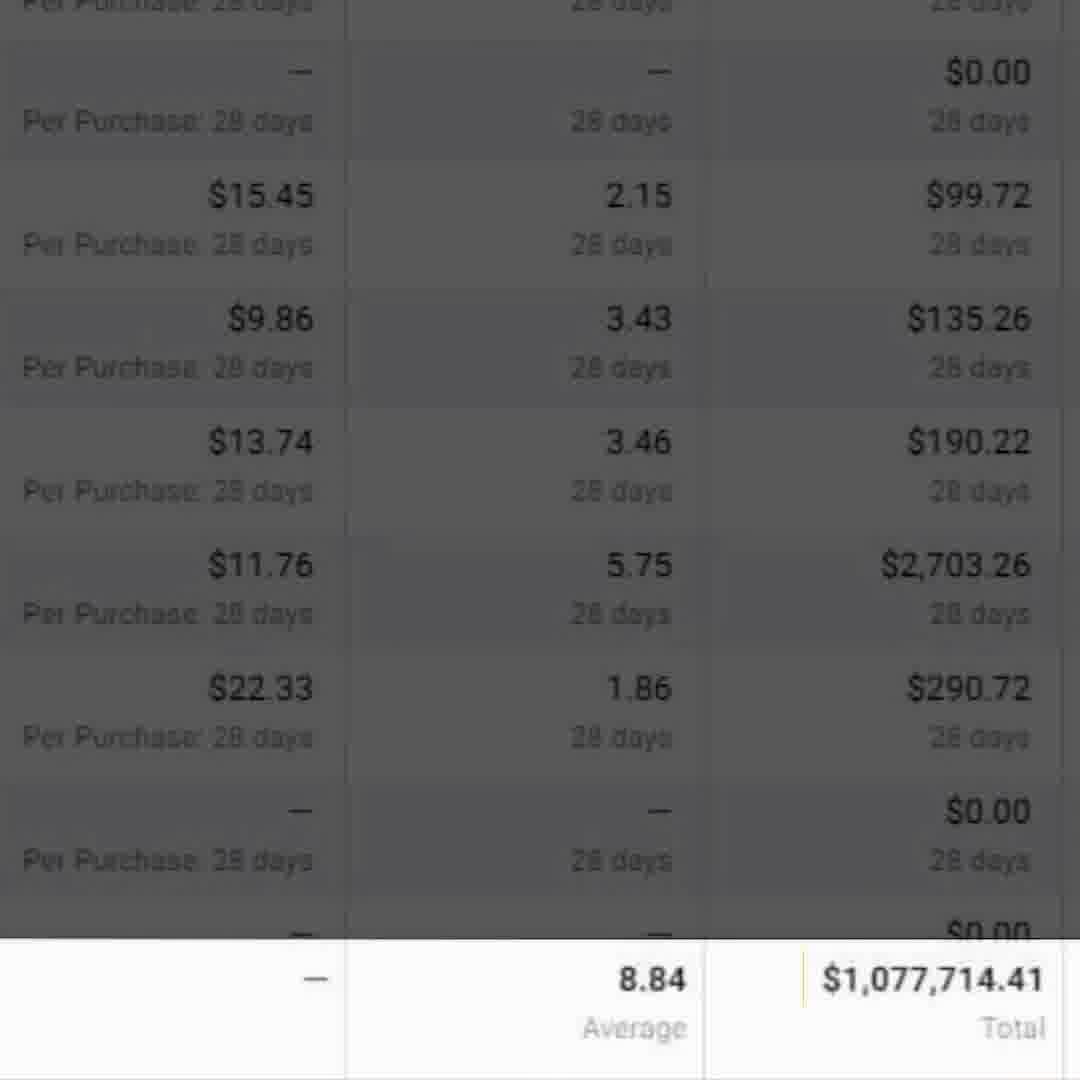Click the $290.72 amount
The width and height of the screenshot is (1080, 1080).
[x=968, y=687]
